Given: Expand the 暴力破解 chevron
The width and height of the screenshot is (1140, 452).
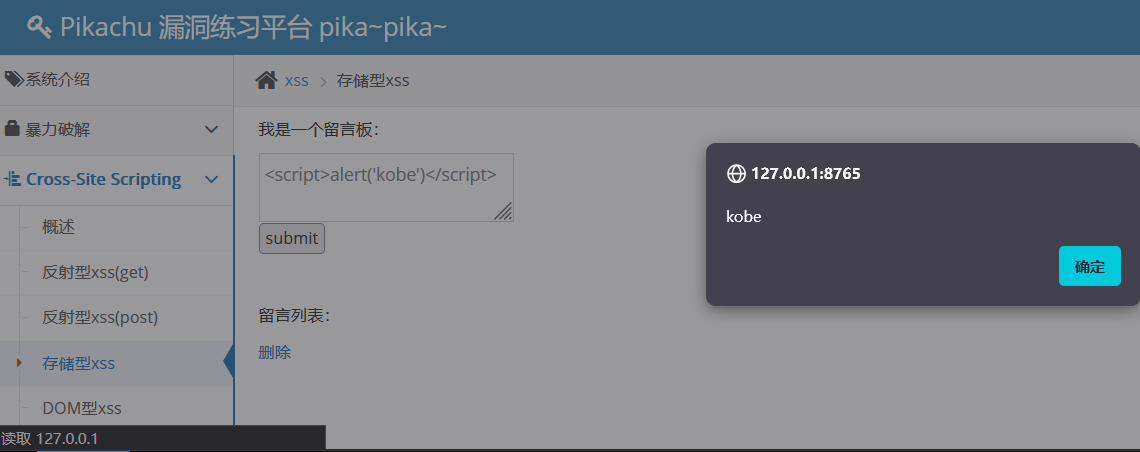Looking at the screenshot, I should (x=212, y=129).
